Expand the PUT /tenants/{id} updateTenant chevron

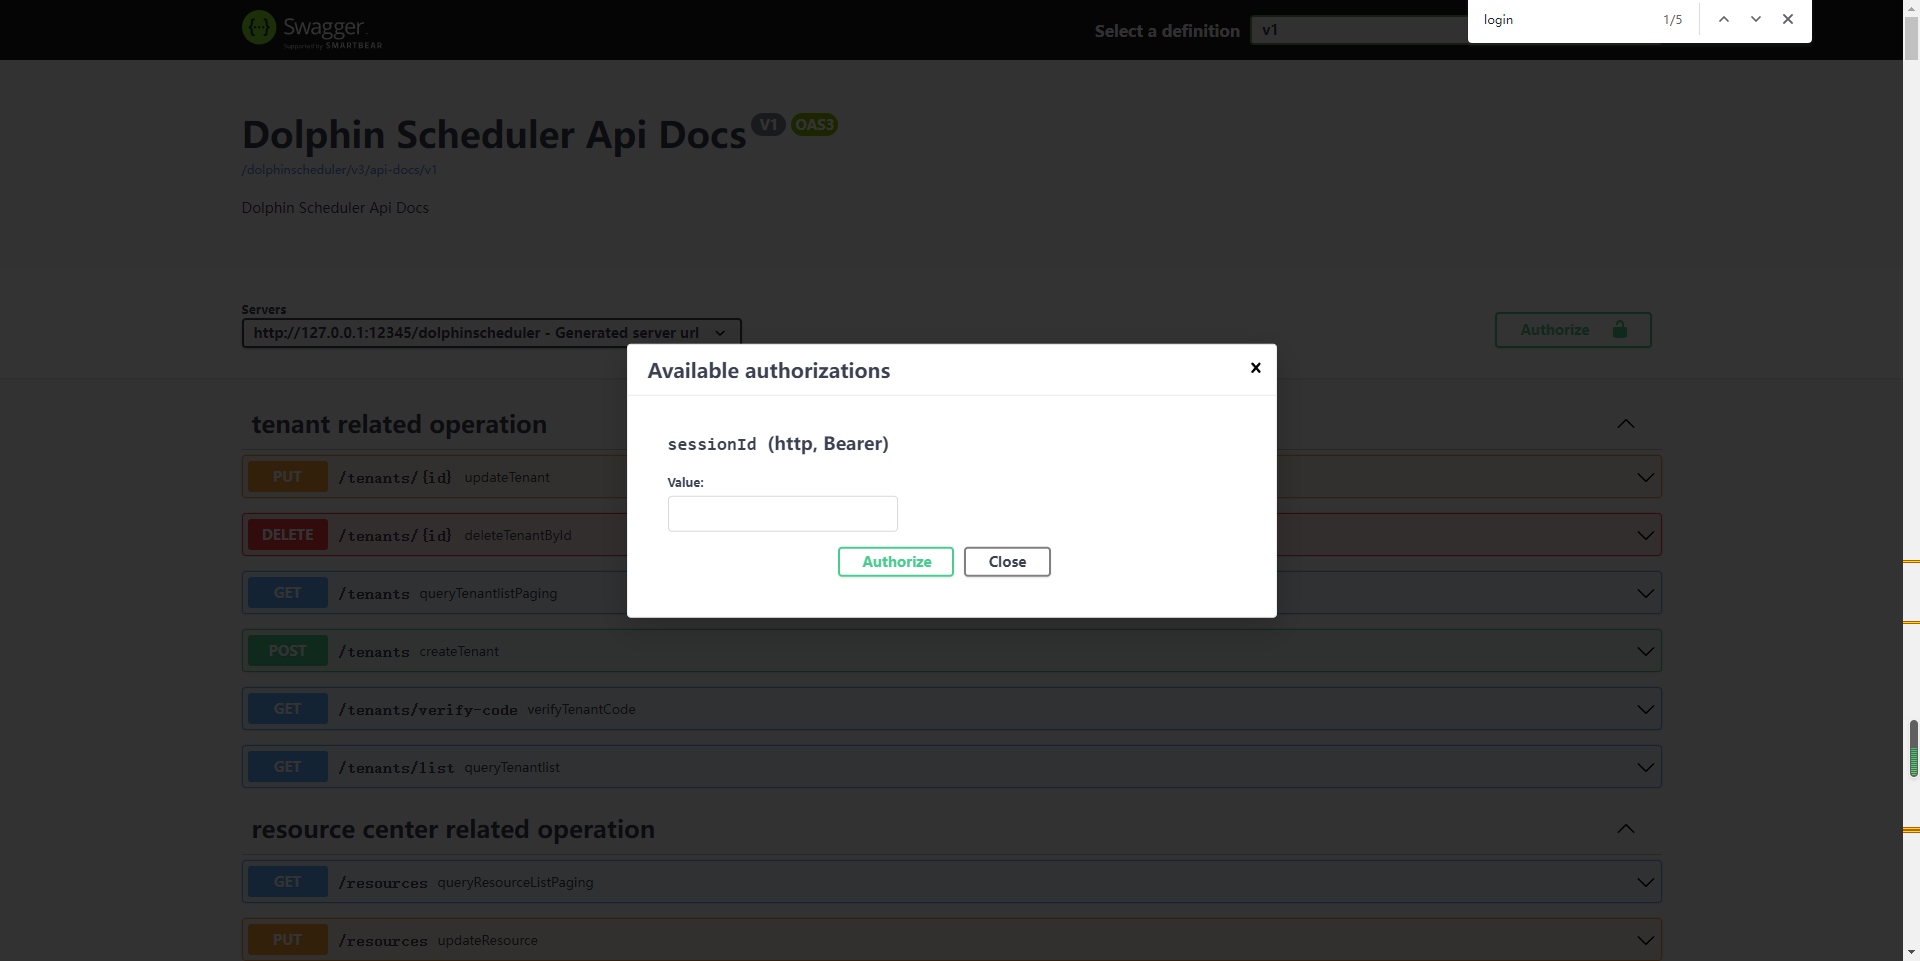[1645, 477]
